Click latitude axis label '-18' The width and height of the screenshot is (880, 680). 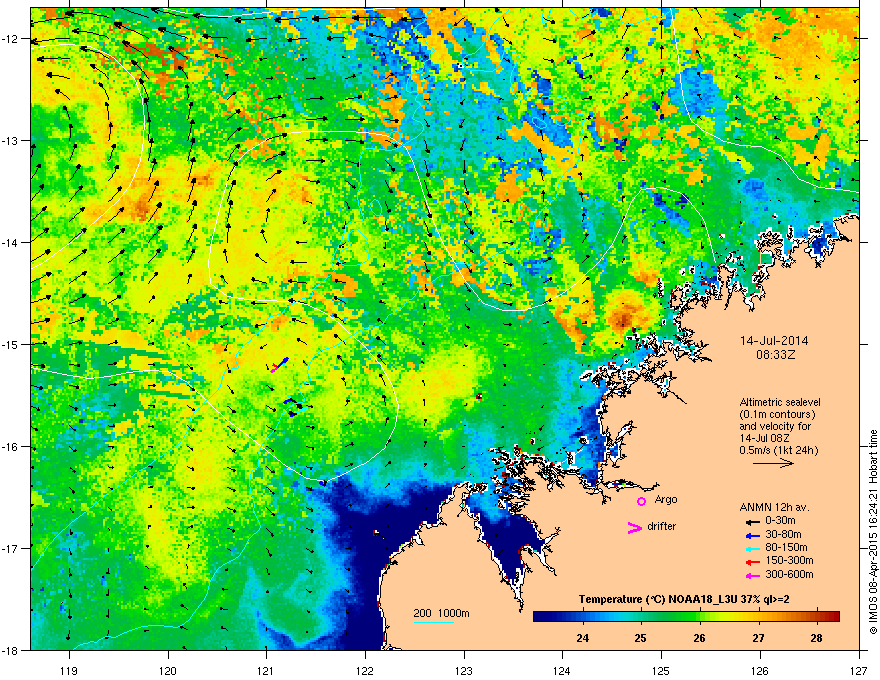(11, 650)
